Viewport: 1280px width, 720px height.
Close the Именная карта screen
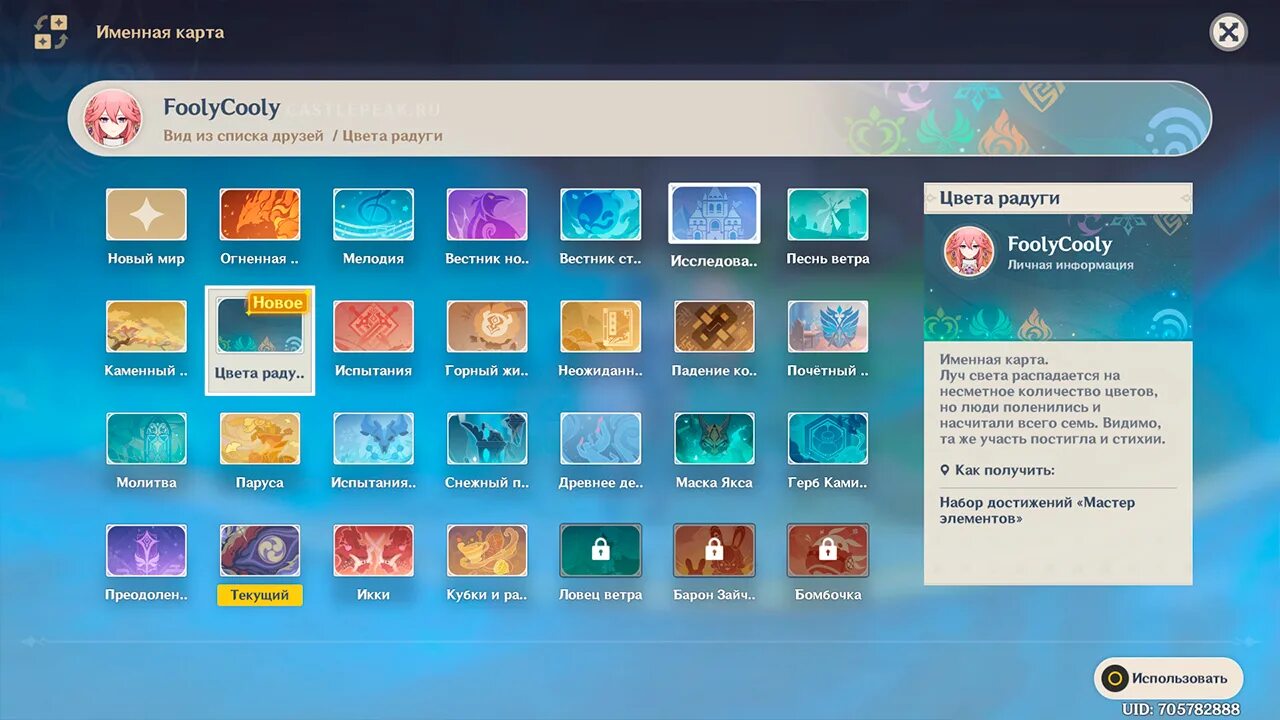1229,32
